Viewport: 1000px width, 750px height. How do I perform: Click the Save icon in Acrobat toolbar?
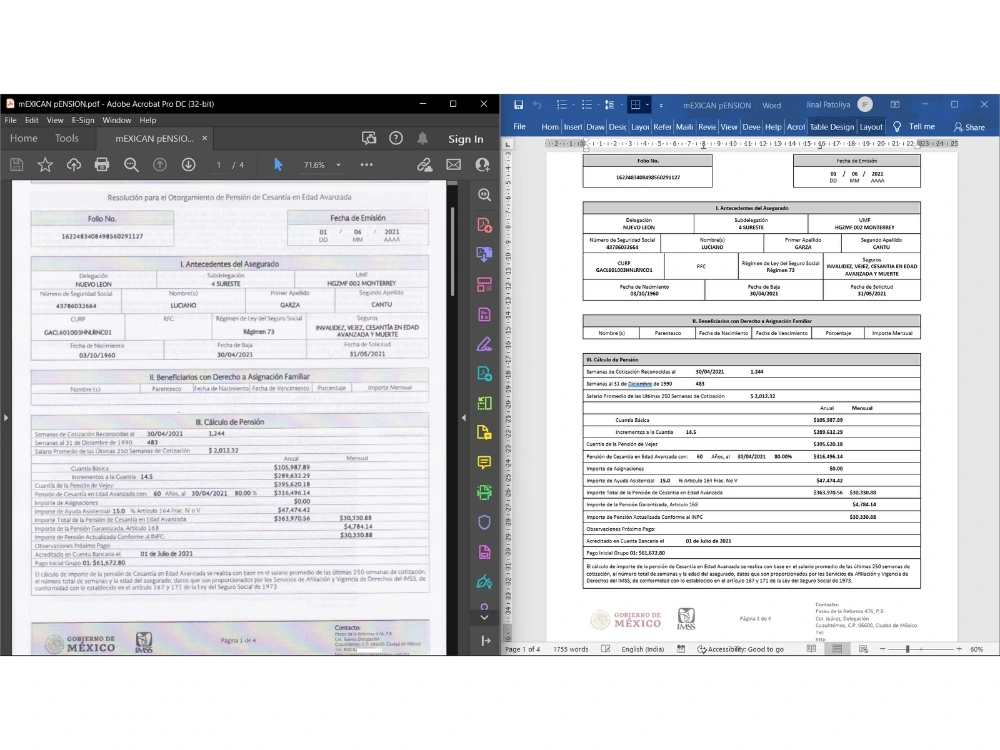coord(17,165)
